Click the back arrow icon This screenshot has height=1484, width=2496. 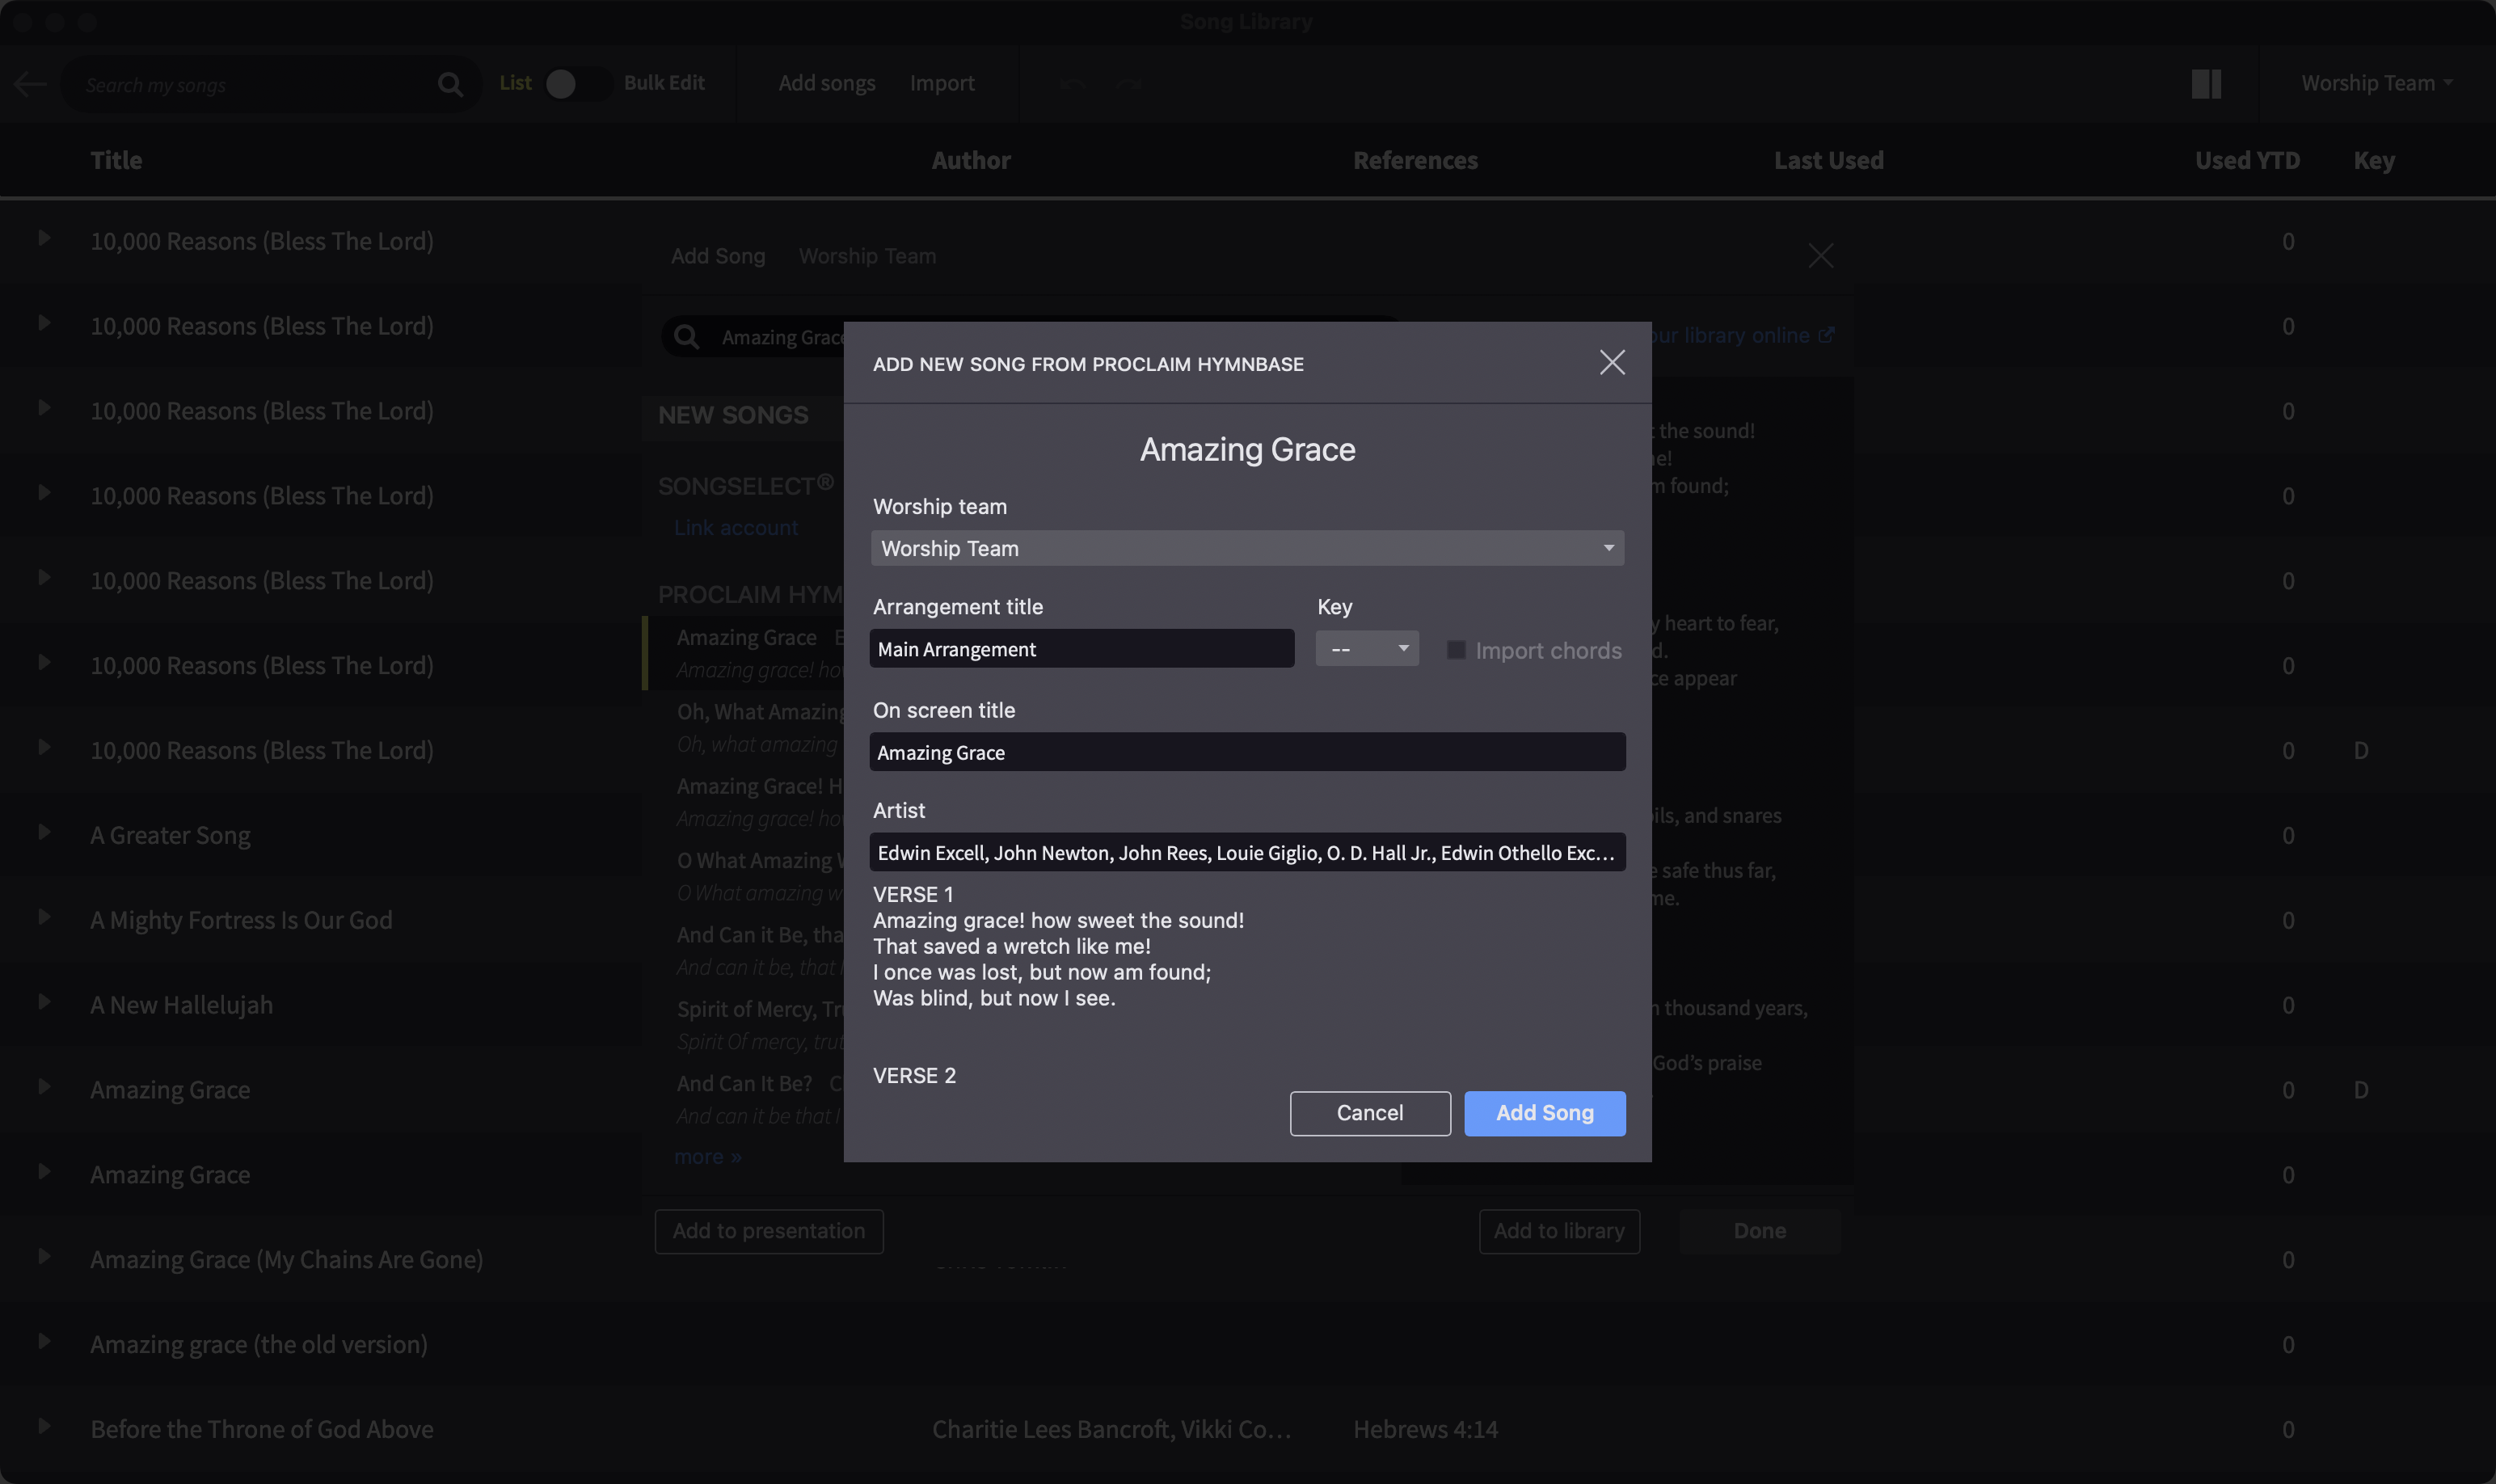tap(30, 84)
